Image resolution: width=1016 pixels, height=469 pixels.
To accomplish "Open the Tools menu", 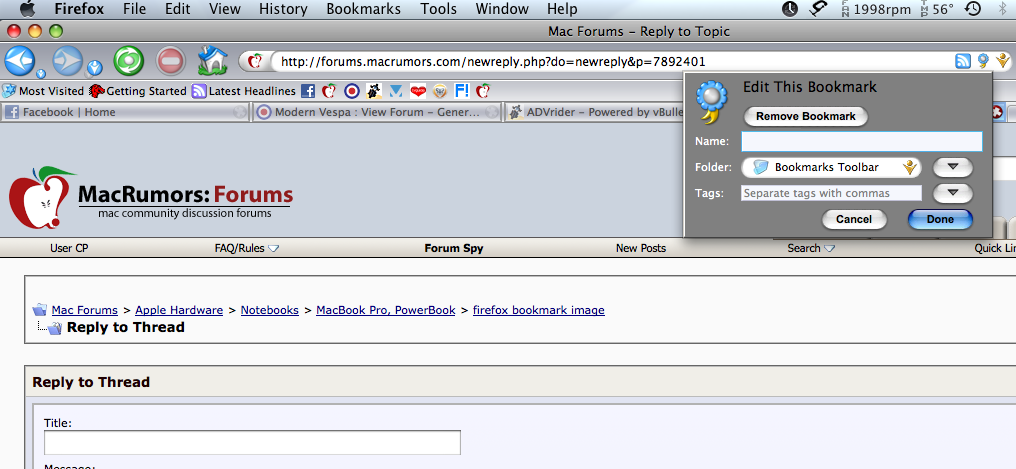I will click(439, 9).
